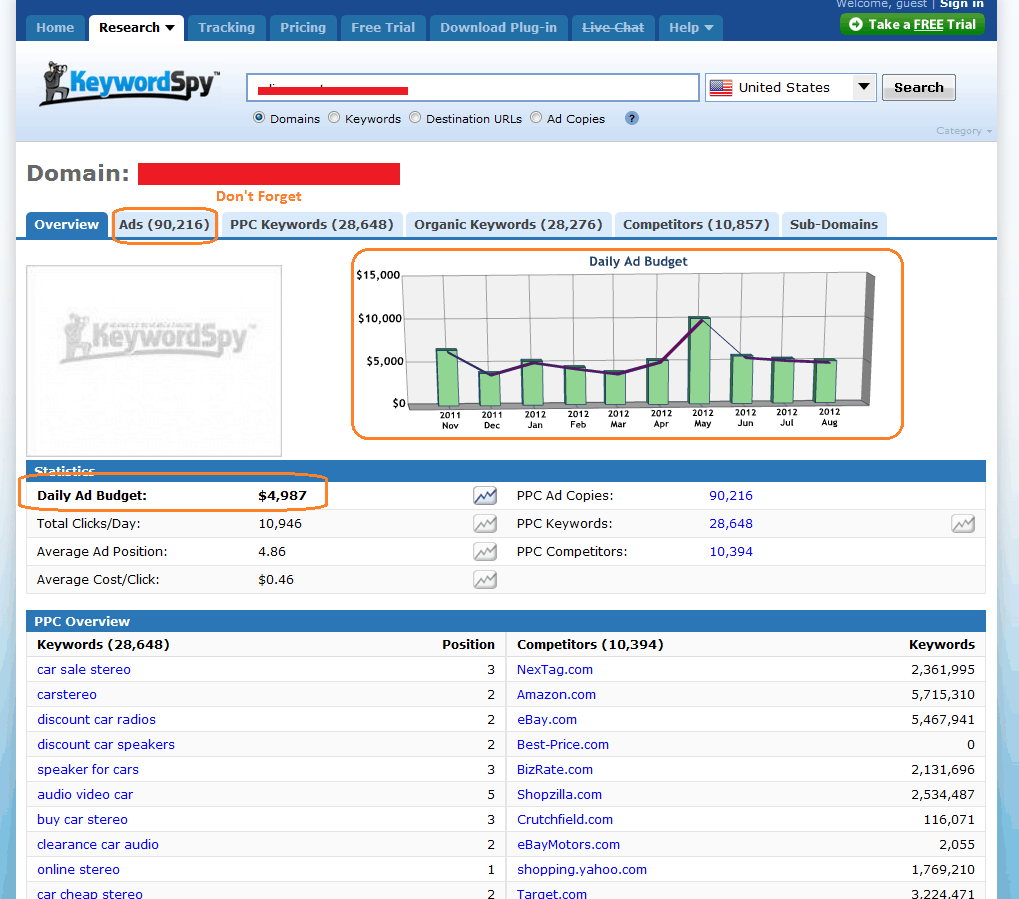Screen dimensions: 1019x899
Task: Click the $0.46 Average Cost/Click value
Action: click(276, 580)
